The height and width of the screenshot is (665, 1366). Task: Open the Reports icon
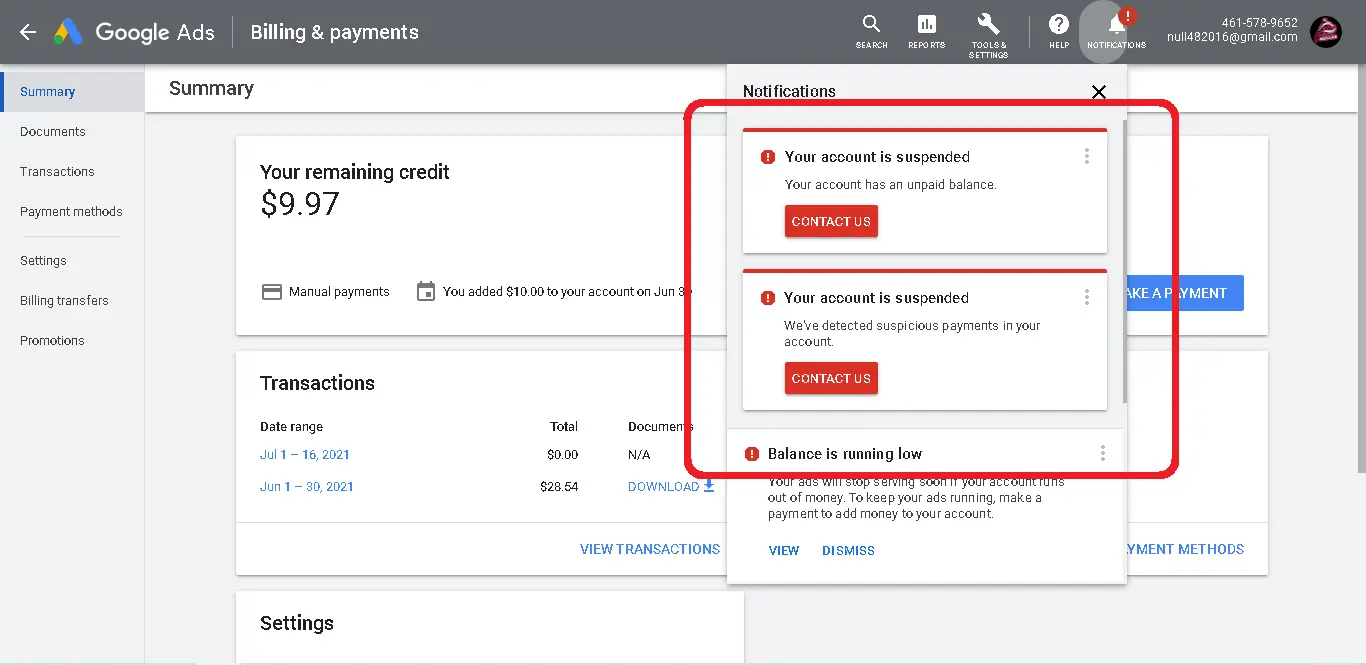click(926, 31)
